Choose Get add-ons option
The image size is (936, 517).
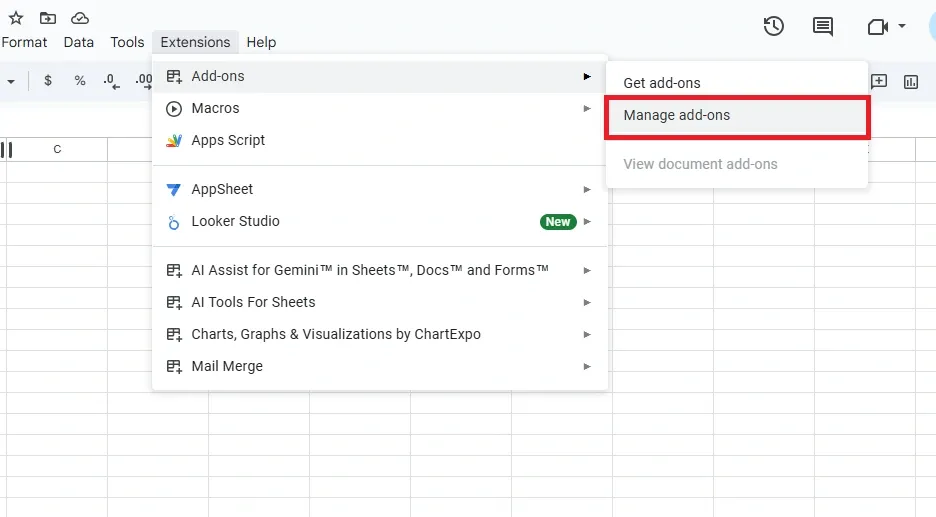tap(662, 83)
